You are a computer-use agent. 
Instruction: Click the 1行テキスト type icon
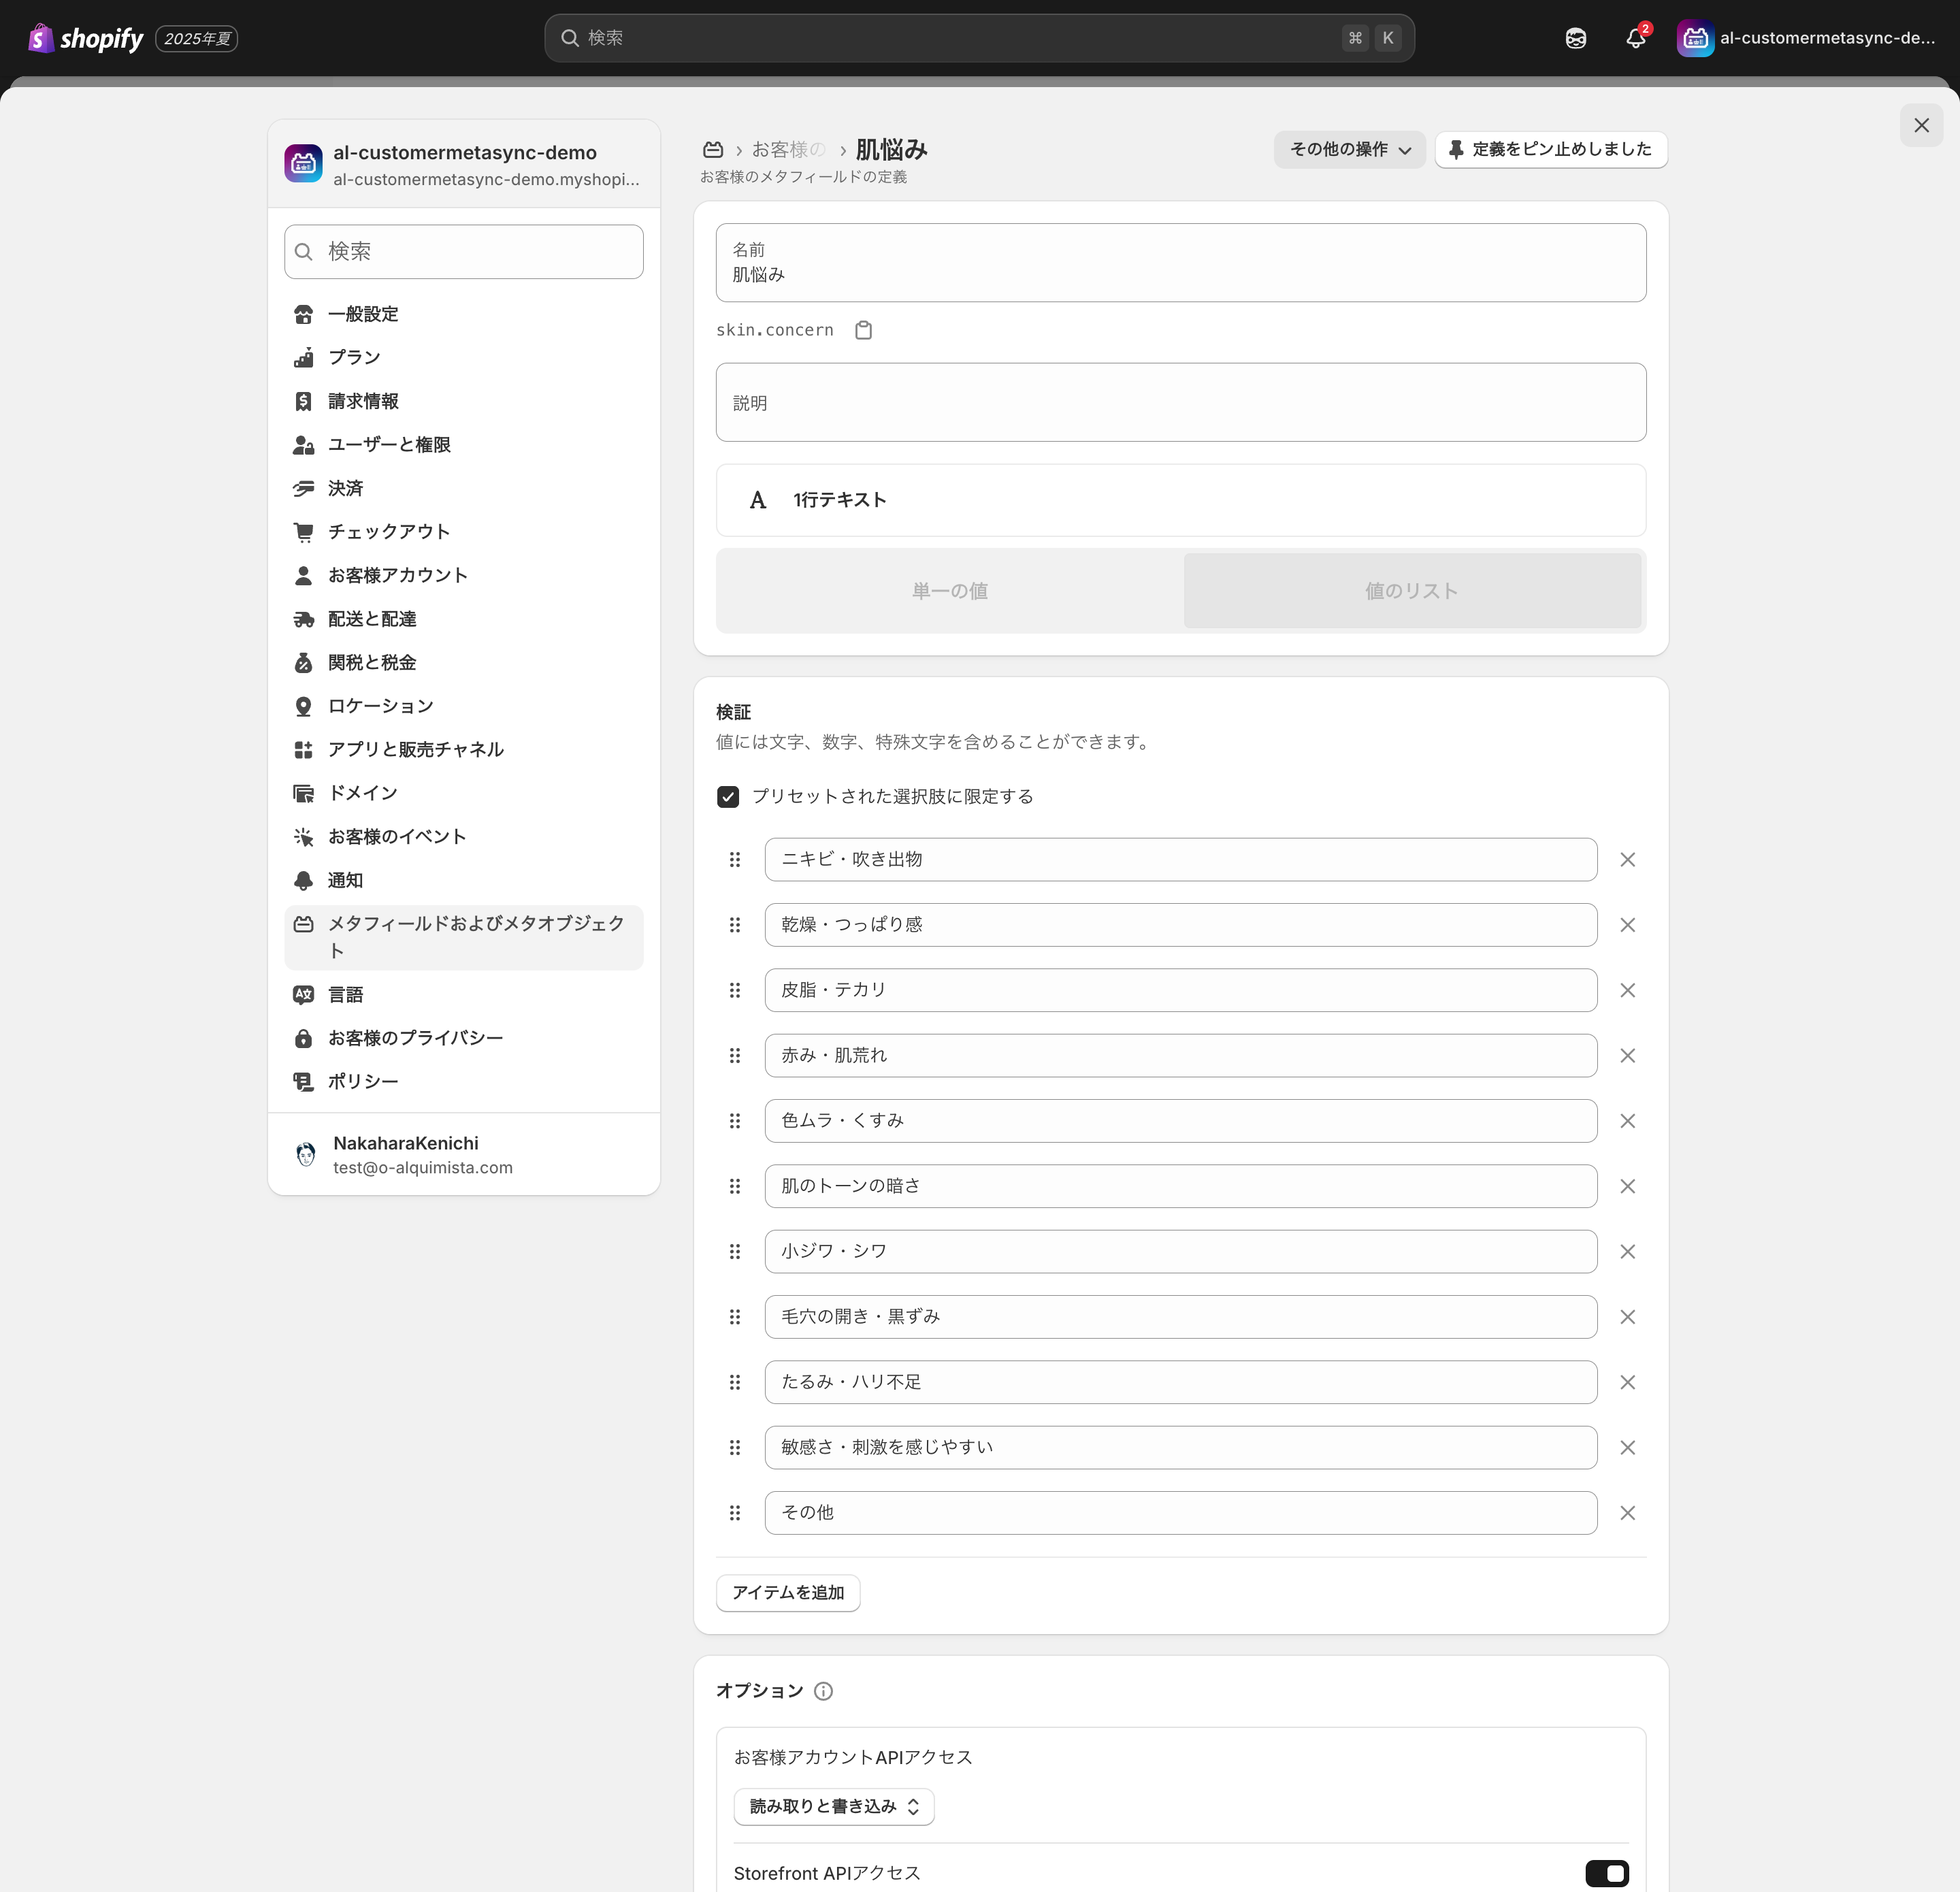[x=758, y=500]
